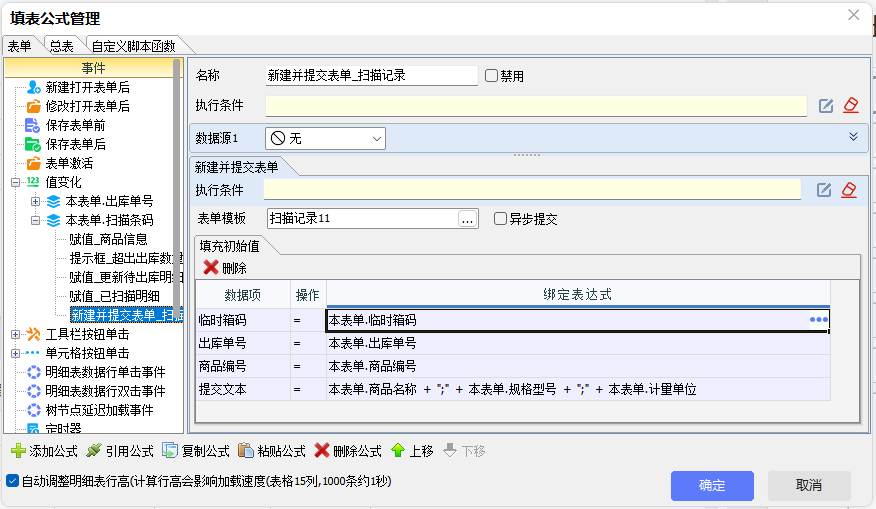This screenshot has height=509, width=876.
Task: Uncheck 自动调整明细表行高 checkbox
Action: [12, 481]
